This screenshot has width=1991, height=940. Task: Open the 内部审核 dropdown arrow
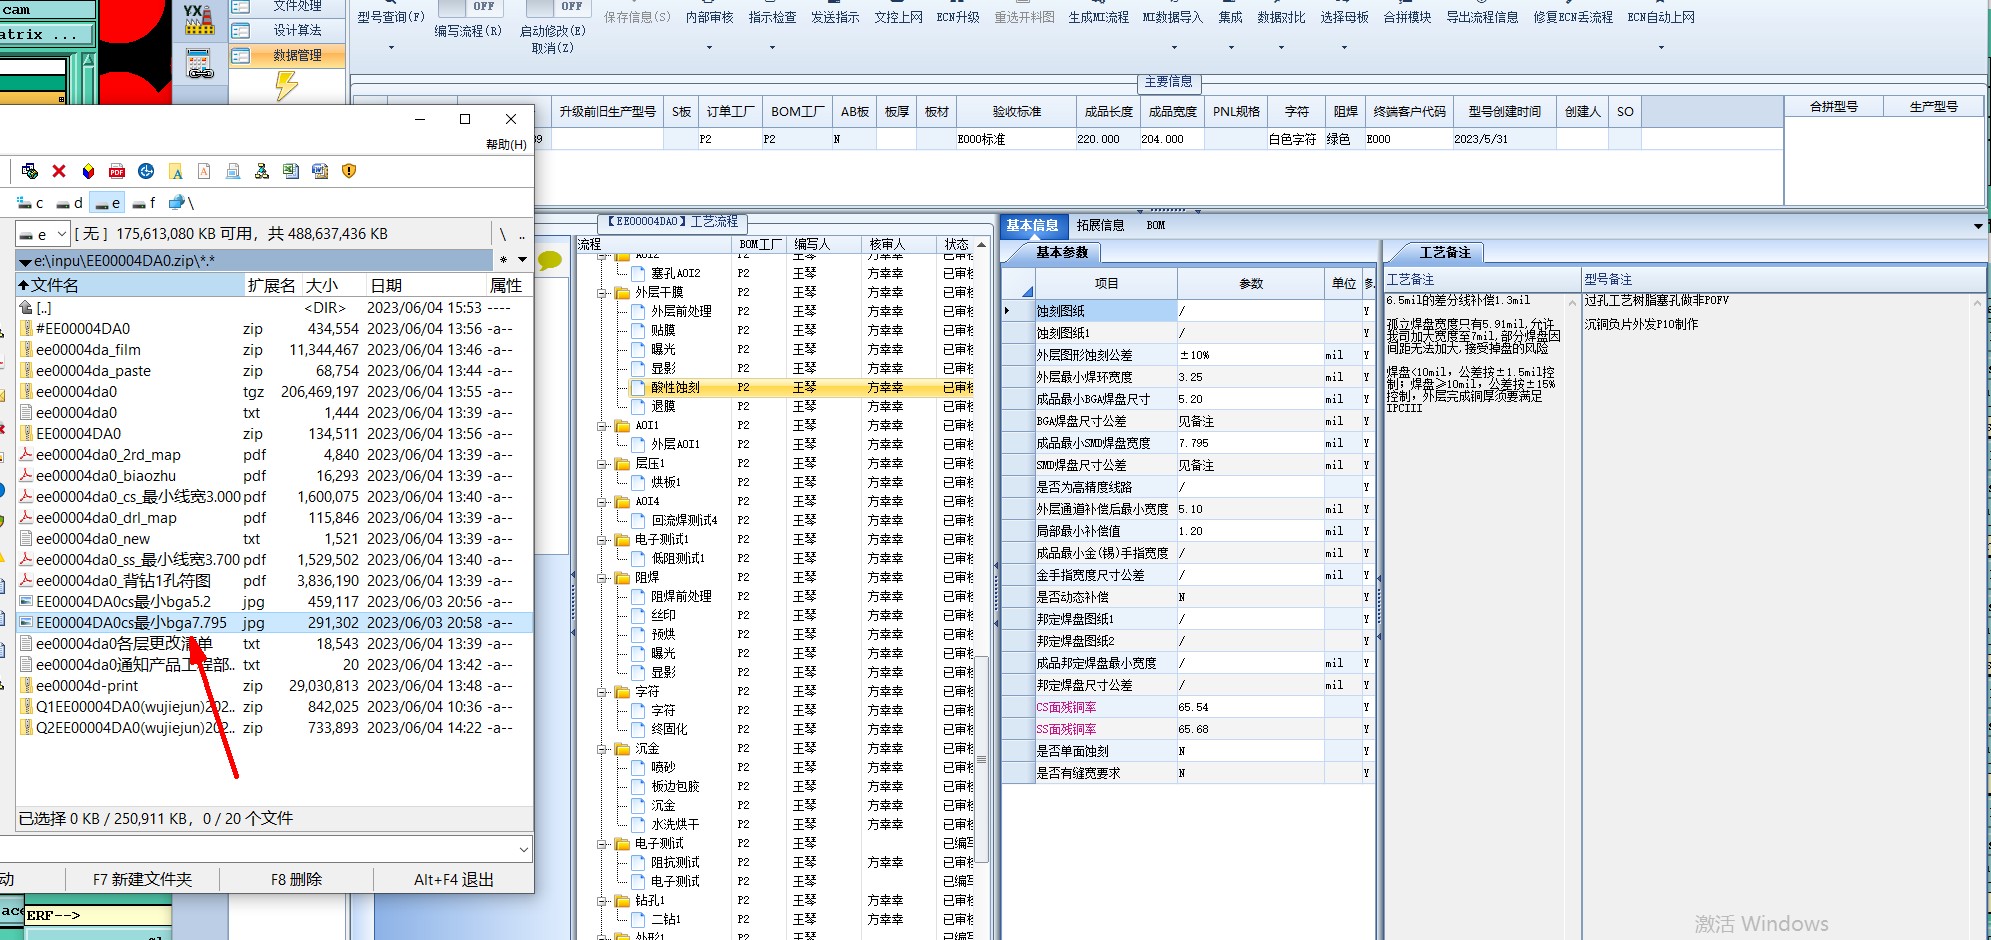[709, 47]
